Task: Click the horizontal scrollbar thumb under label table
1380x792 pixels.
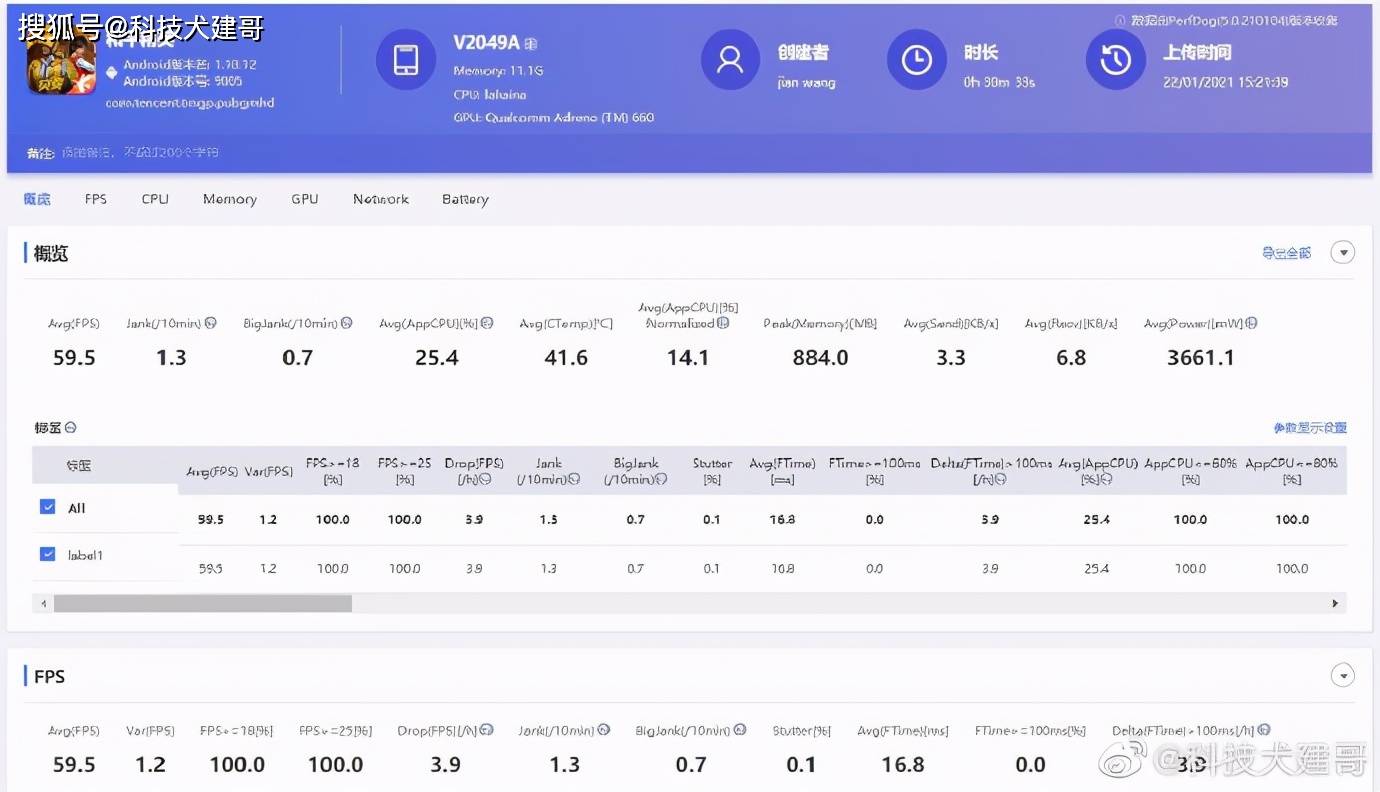Action: point(203,604)
